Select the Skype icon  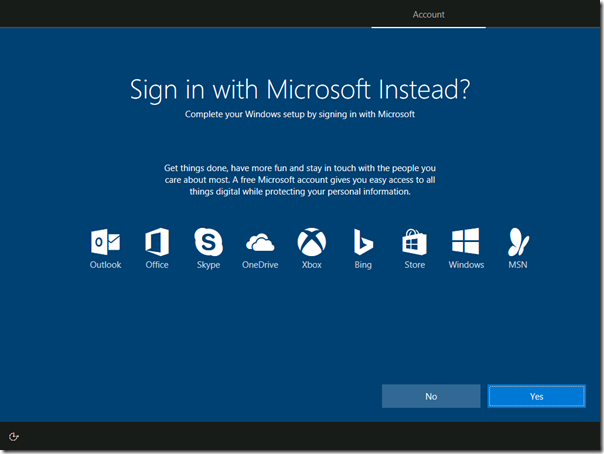208,242
